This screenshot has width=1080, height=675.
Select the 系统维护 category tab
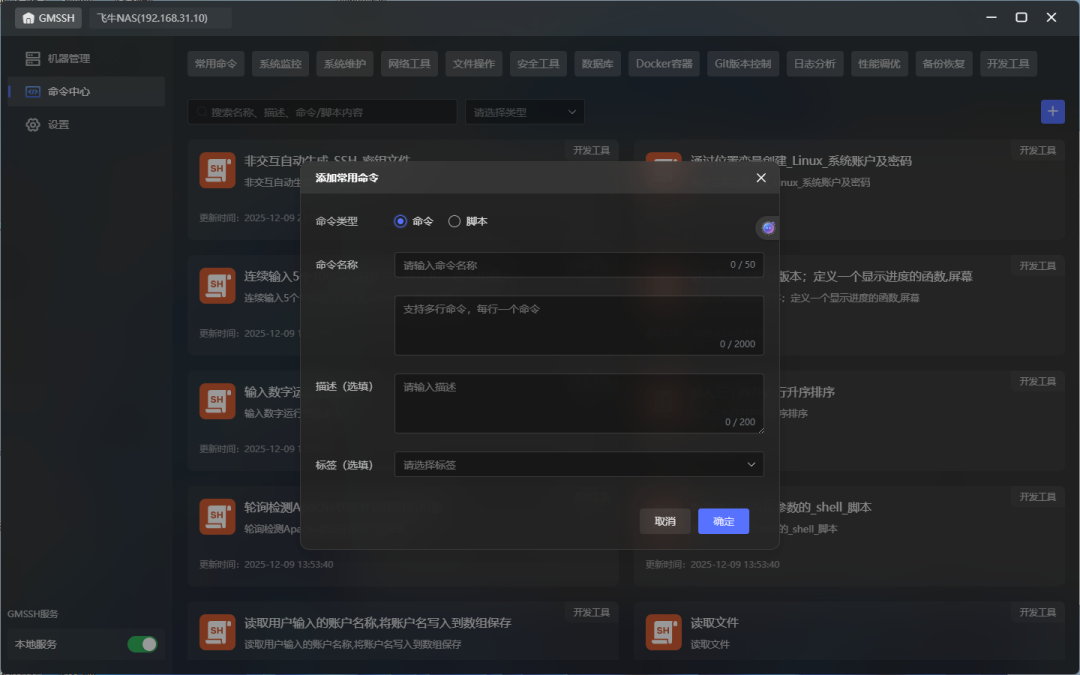tap(344, 63)
